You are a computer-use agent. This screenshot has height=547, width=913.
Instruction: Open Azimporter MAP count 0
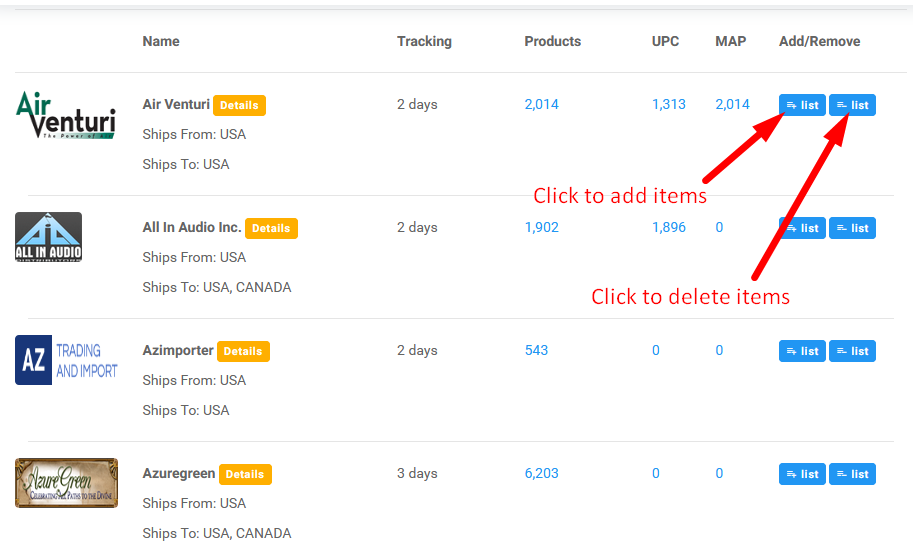(x=719, y=350)
